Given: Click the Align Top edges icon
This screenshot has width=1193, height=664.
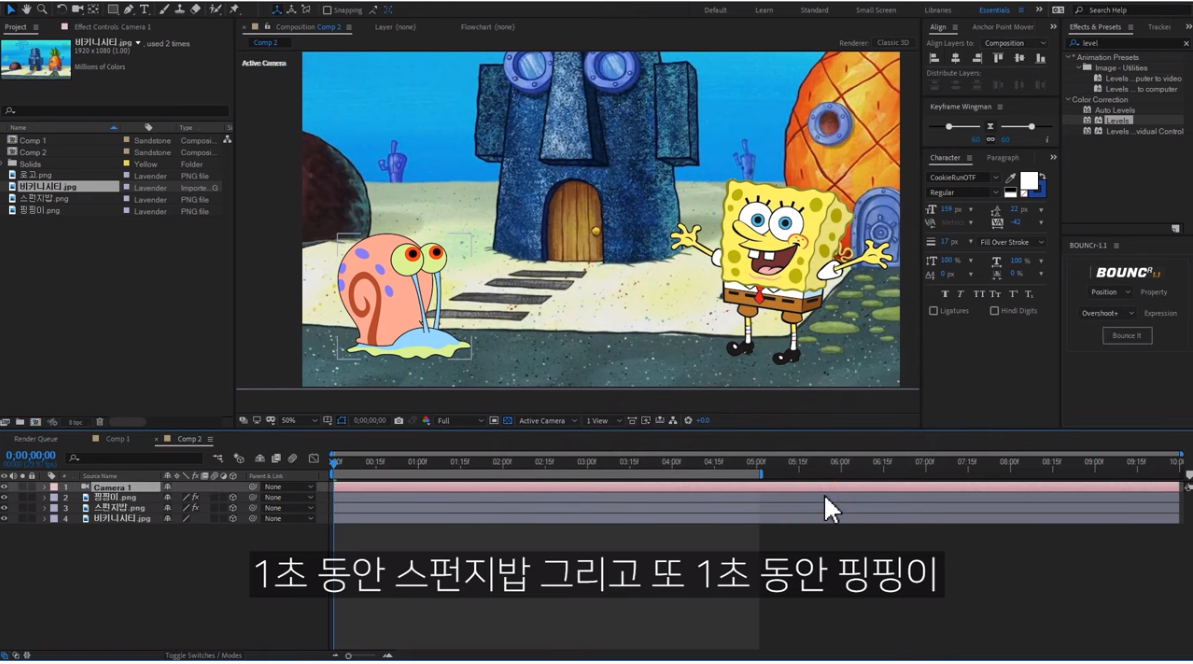Looking at the screenshot, I should [998, 58].
